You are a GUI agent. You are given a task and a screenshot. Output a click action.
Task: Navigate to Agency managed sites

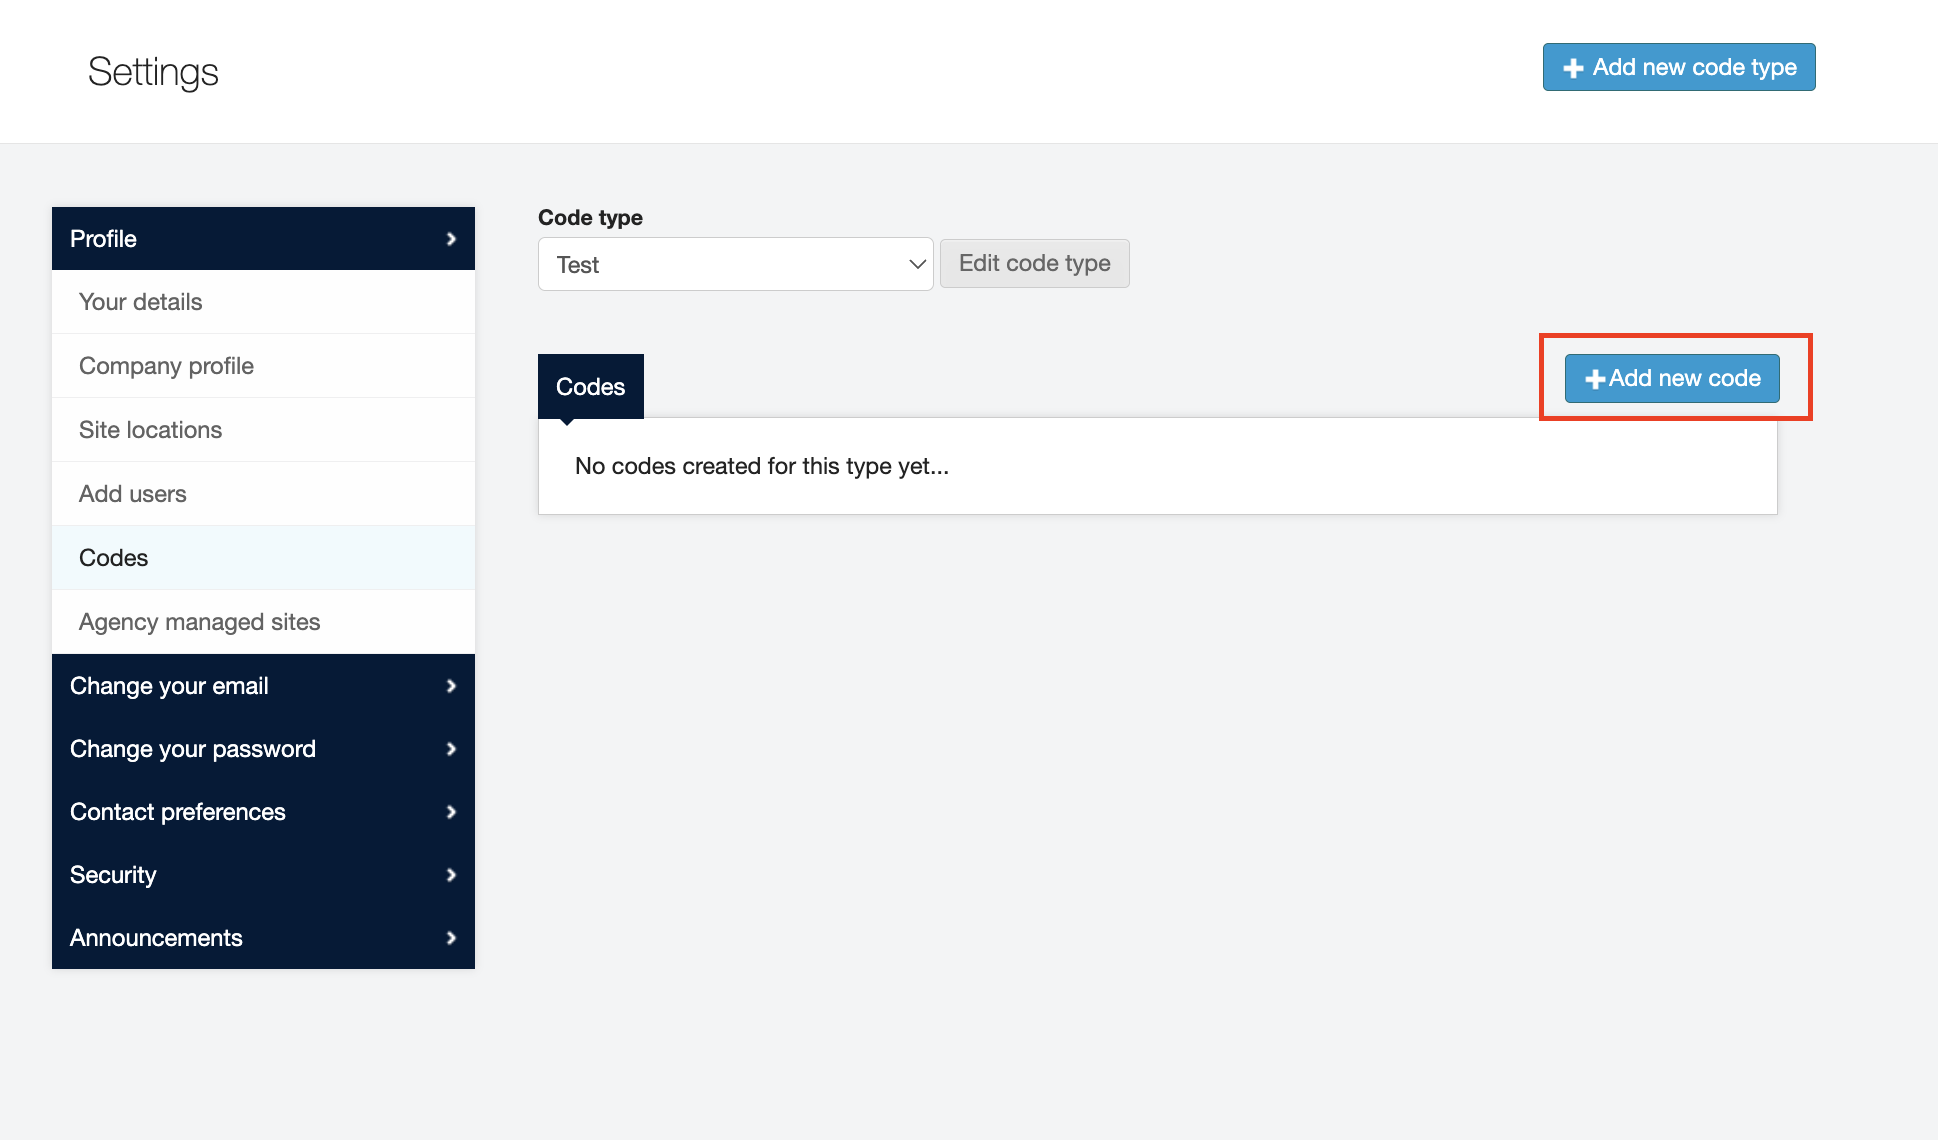(x=199, y=622)
